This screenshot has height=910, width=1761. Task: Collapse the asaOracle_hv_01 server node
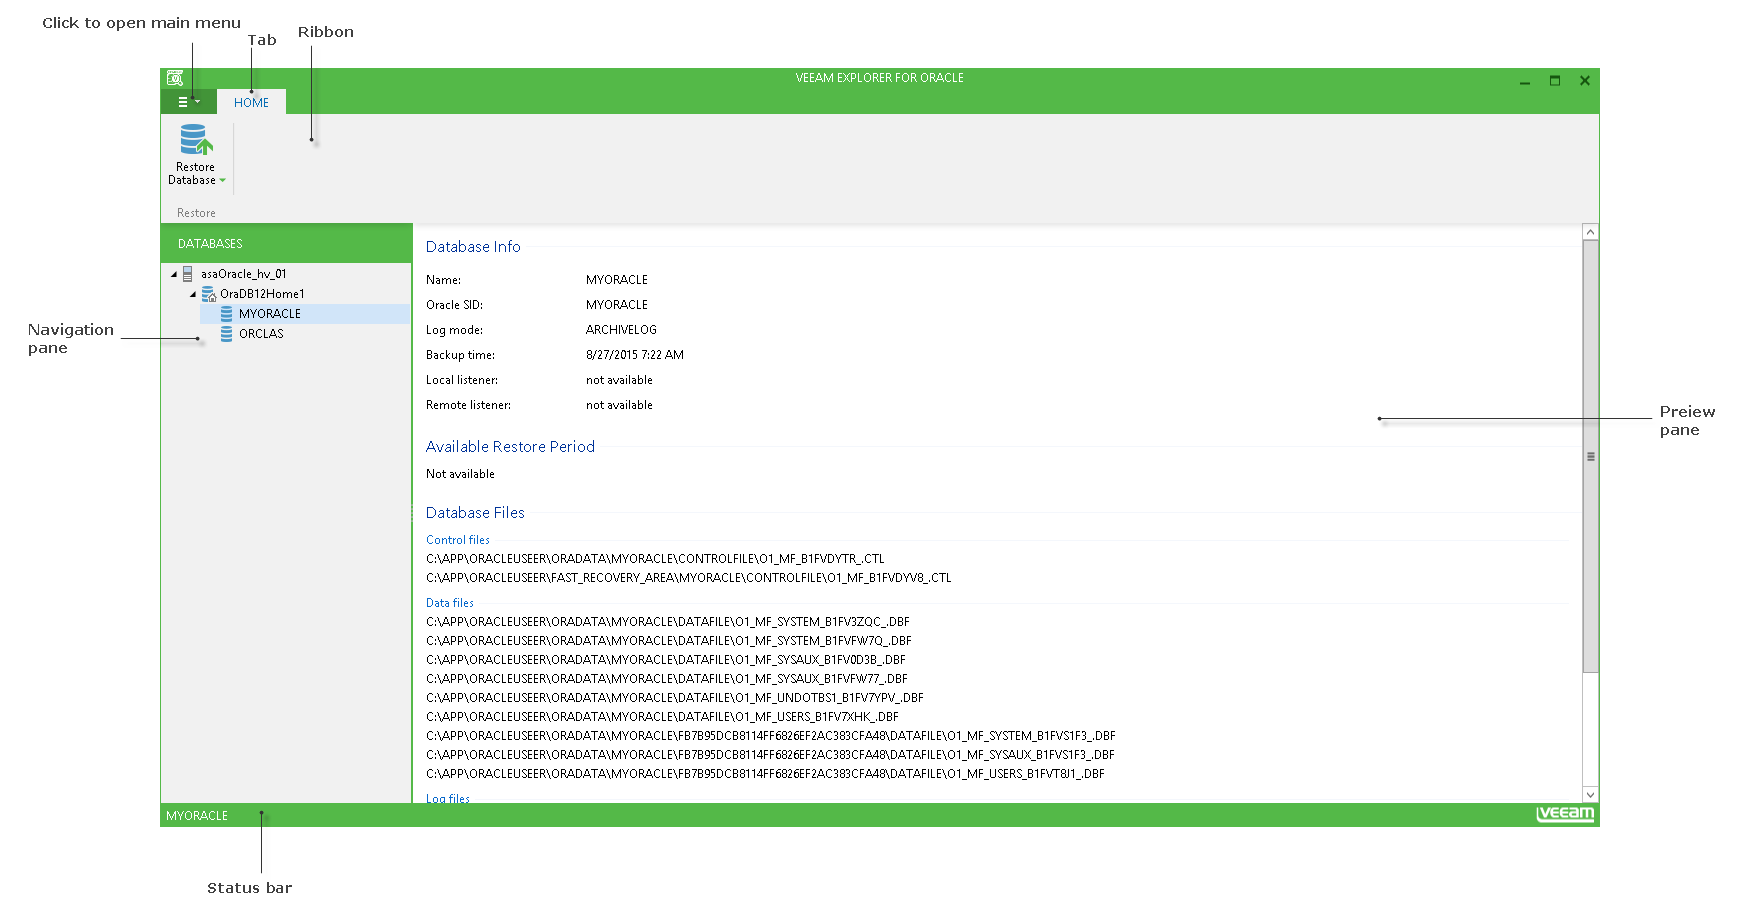click(174, 274)
